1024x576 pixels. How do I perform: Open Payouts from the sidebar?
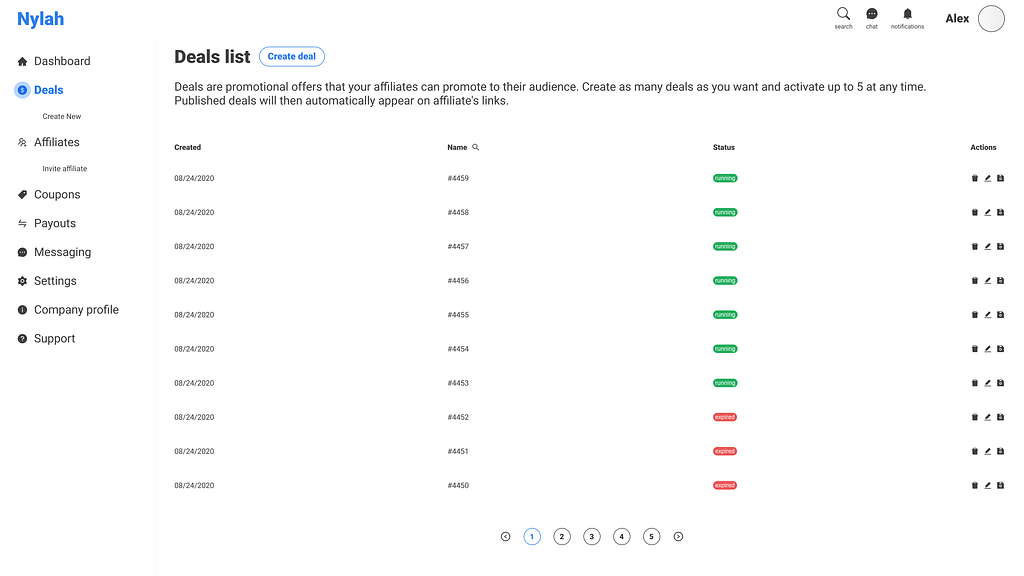click(x=54, y=224)
